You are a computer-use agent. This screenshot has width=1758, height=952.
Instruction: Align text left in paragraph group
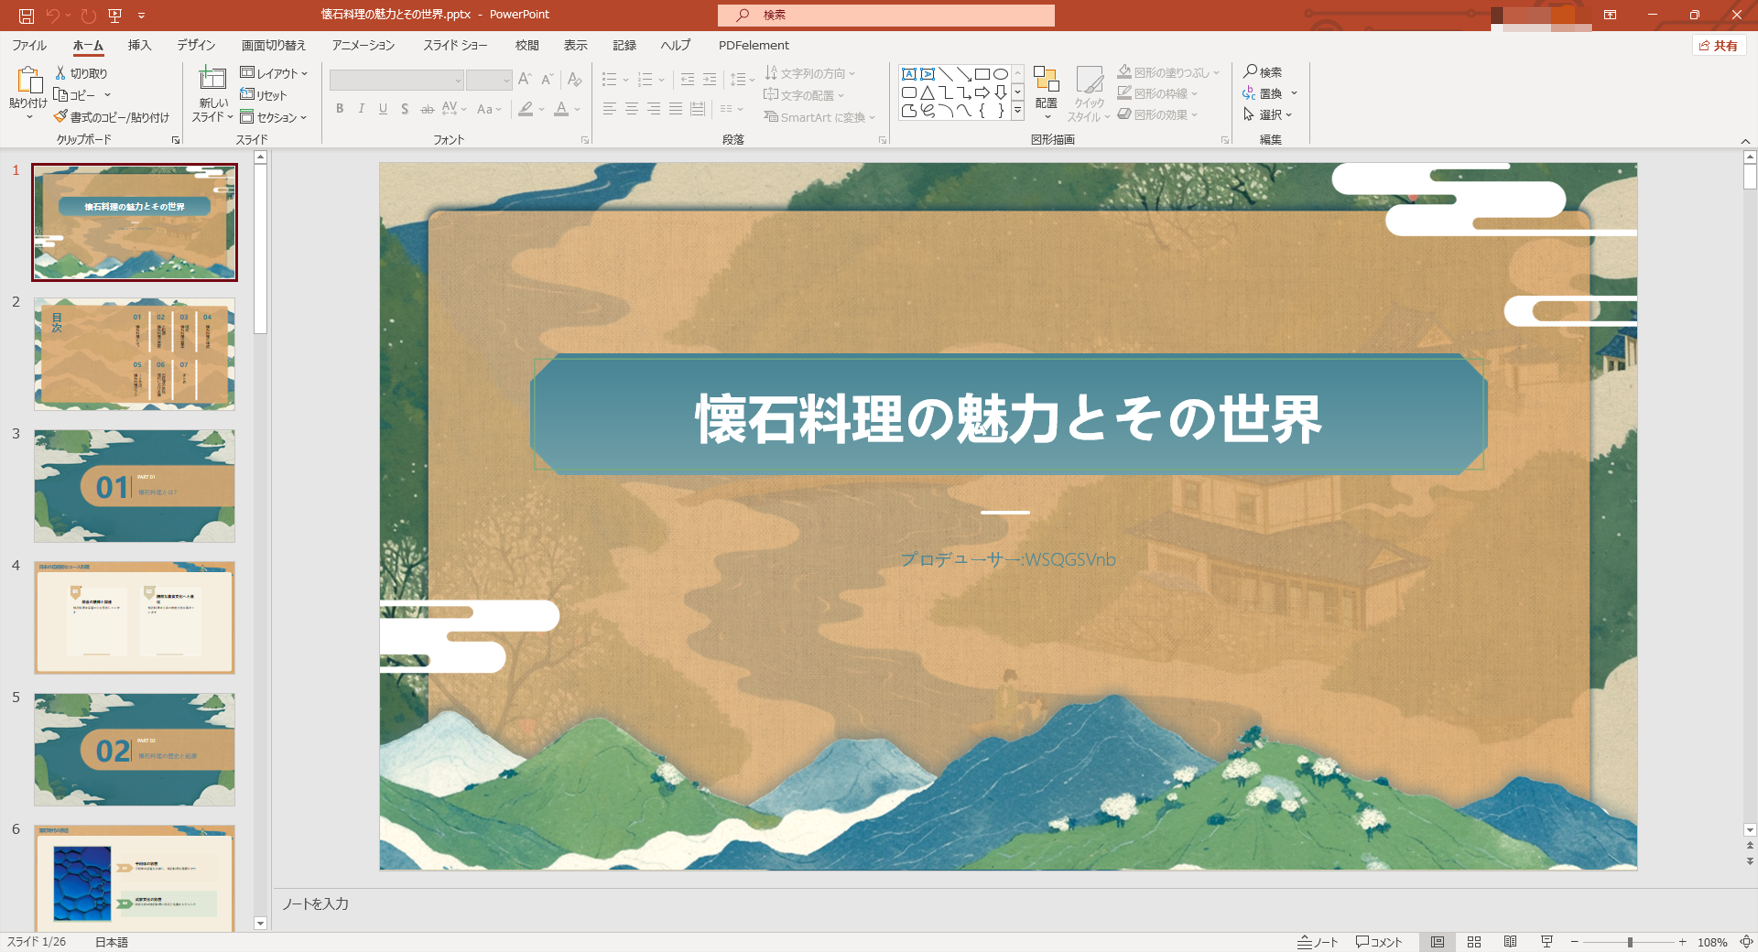609,109
